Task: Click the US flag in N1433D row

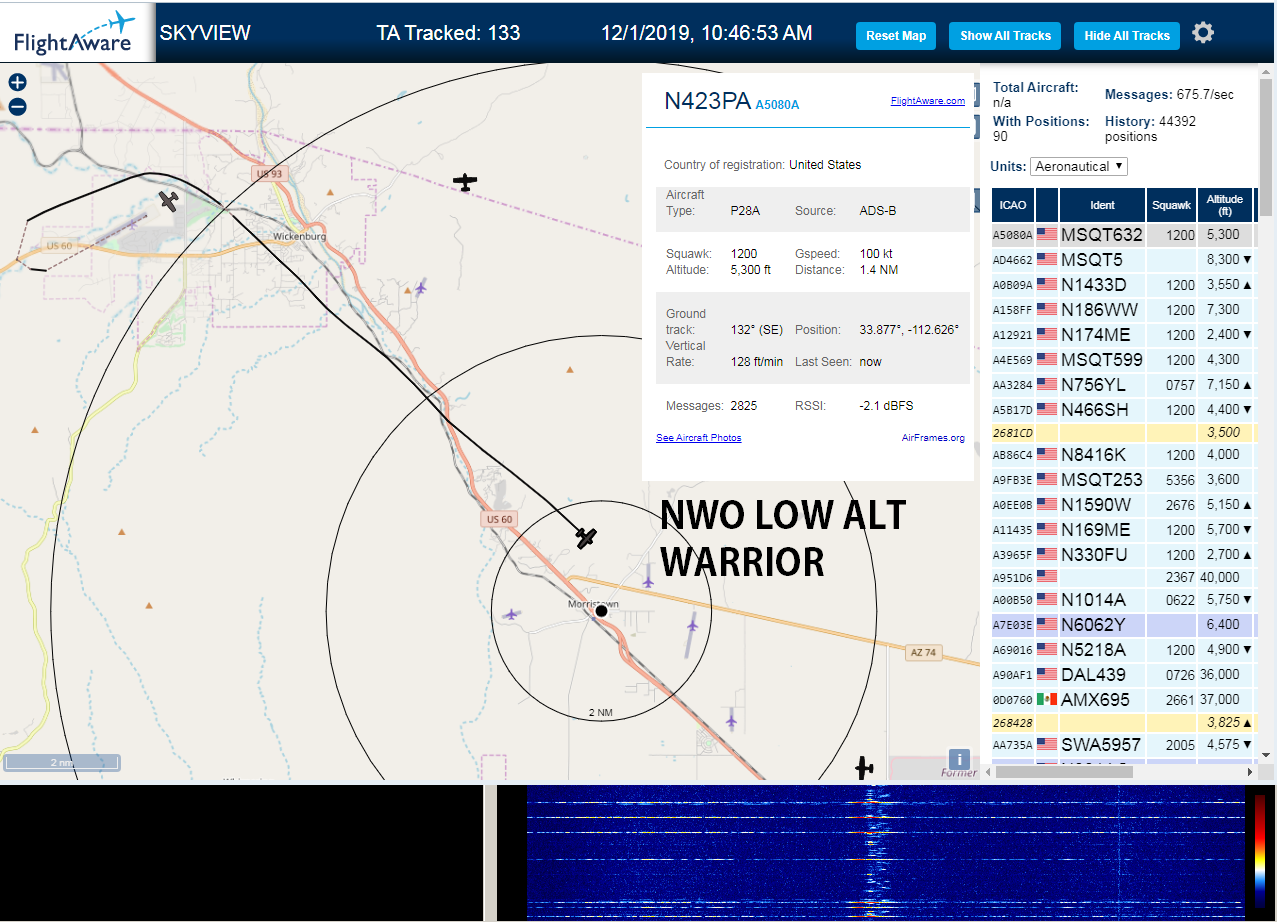Action: 1047,284
